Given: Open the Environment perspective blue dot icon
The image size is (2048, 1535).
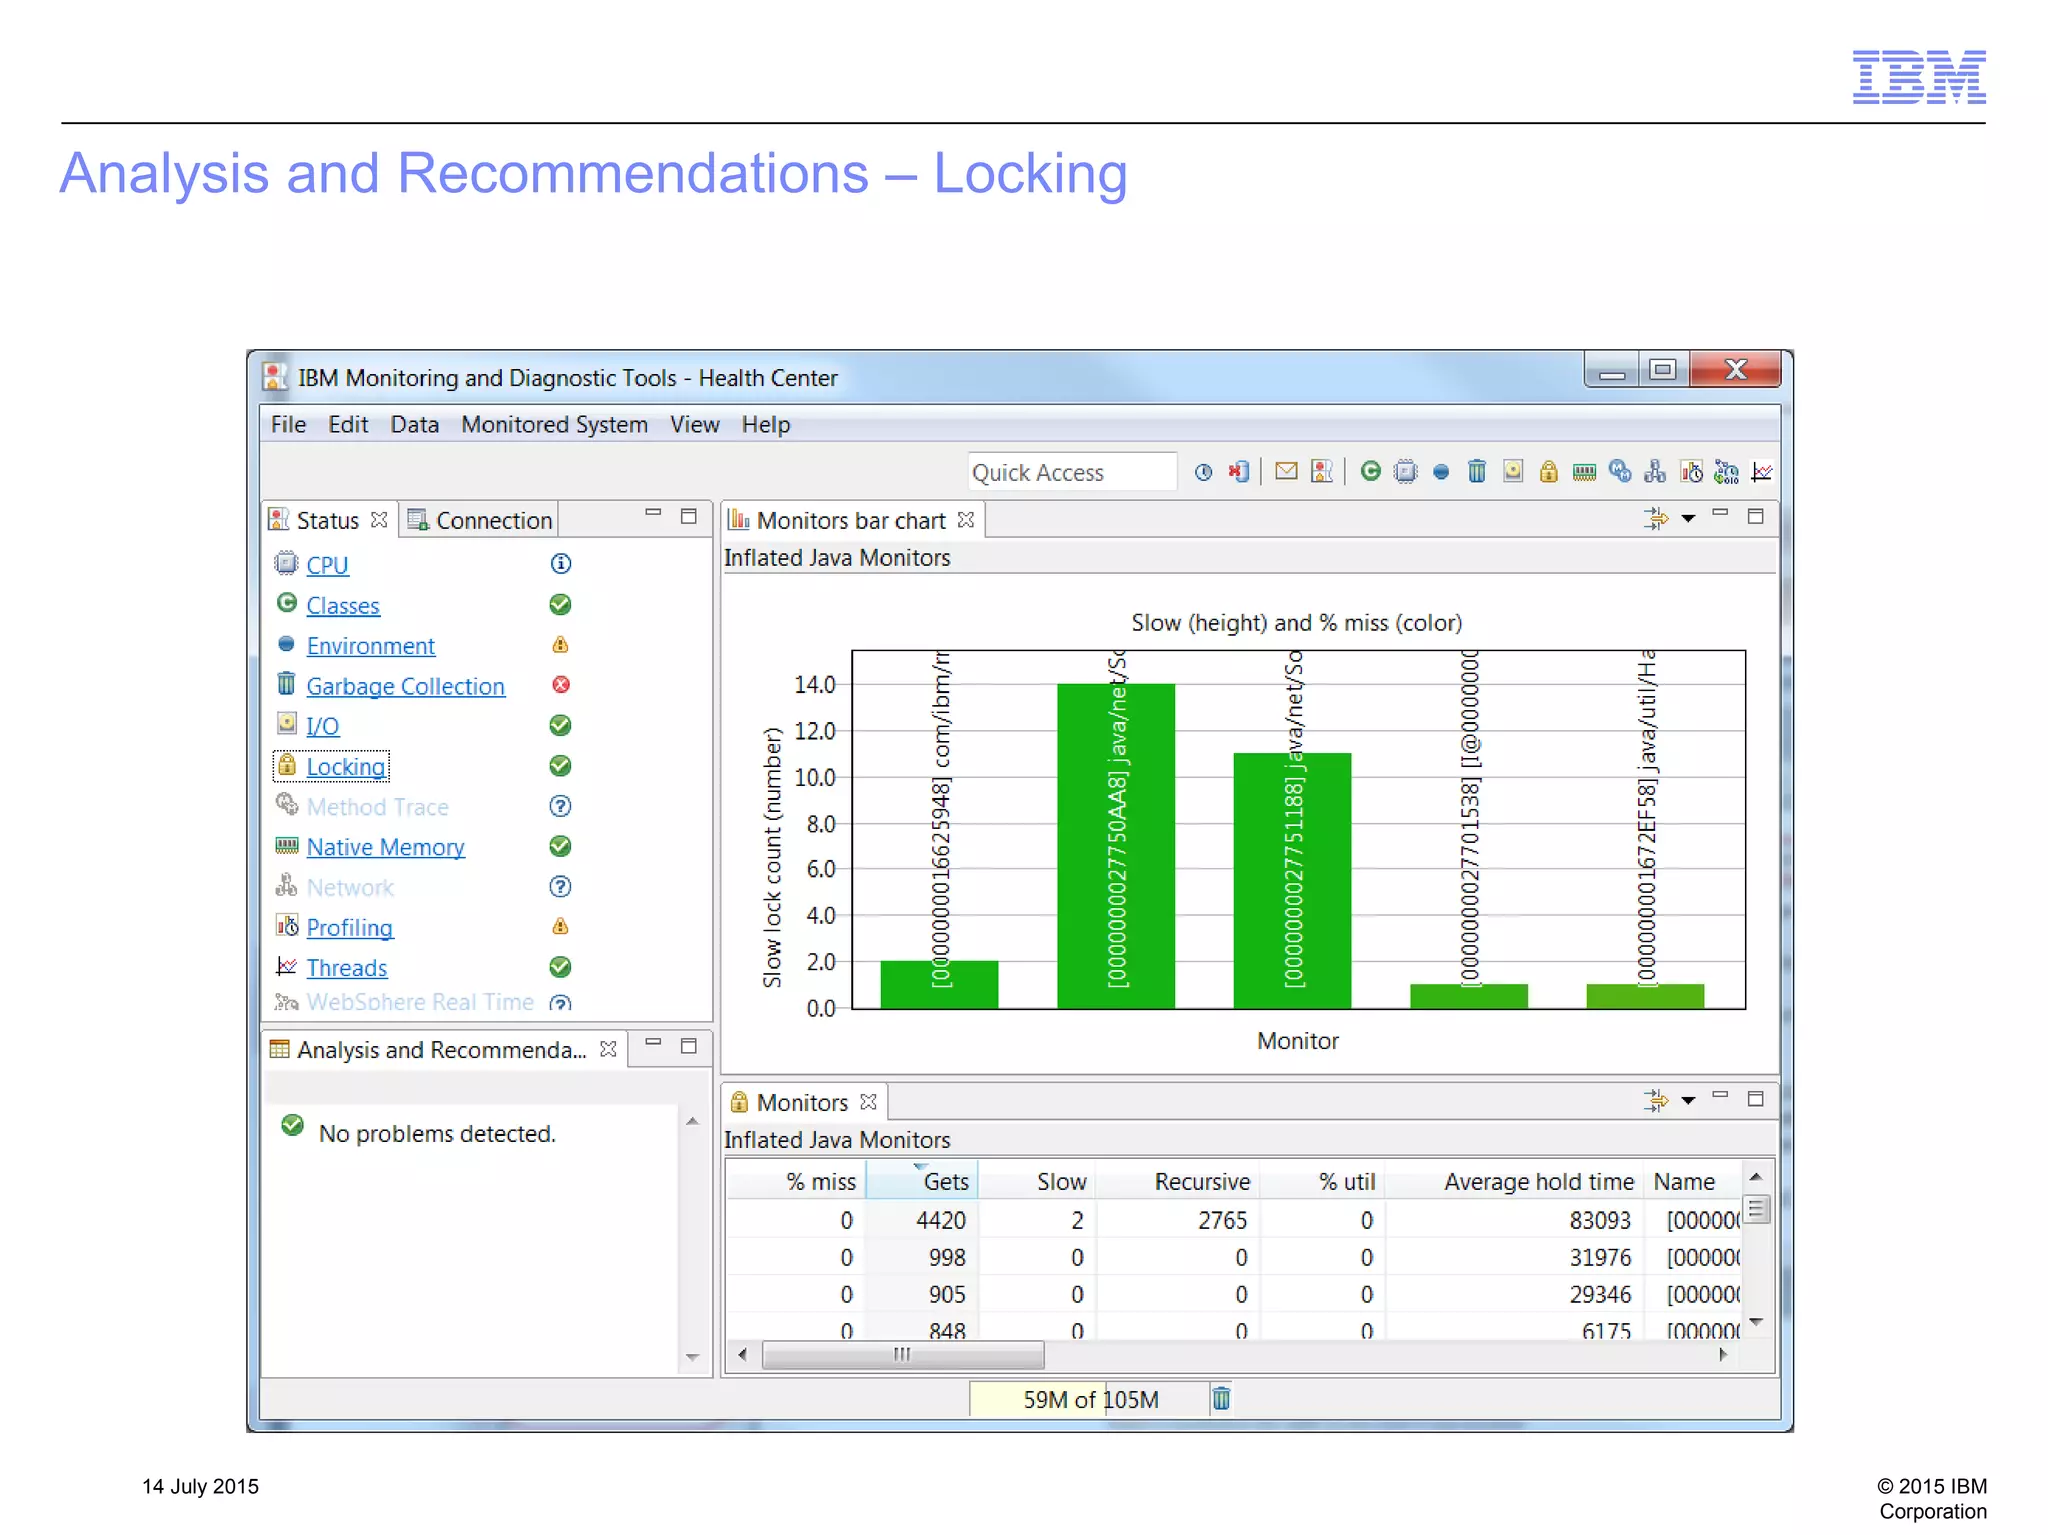Looking at the screenshot, I should pos(1441,472).
